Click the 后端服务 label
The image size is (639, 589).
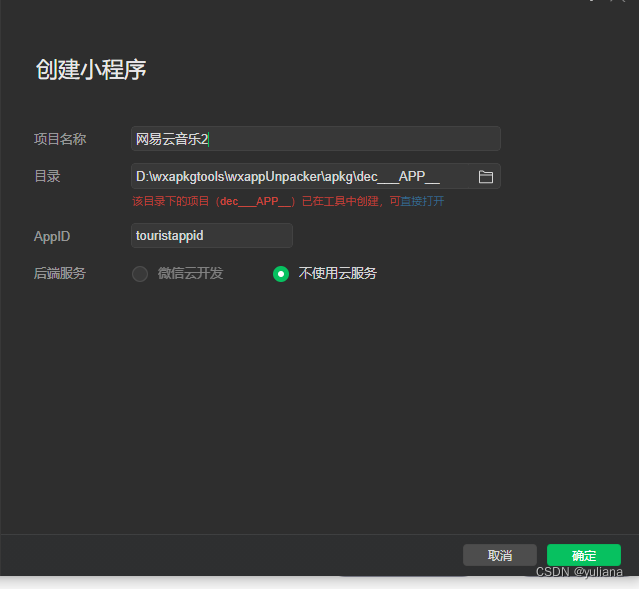[x=60, y=274]
